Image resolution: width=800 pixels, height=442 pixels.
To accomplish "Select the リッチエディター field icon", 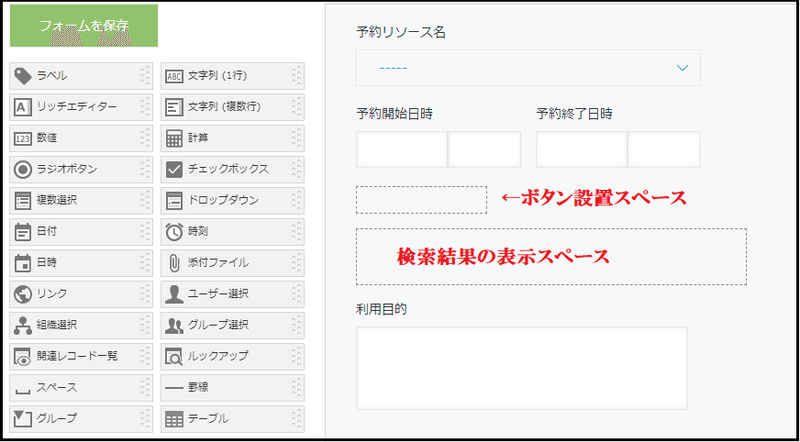I will [x=21, y=107].
